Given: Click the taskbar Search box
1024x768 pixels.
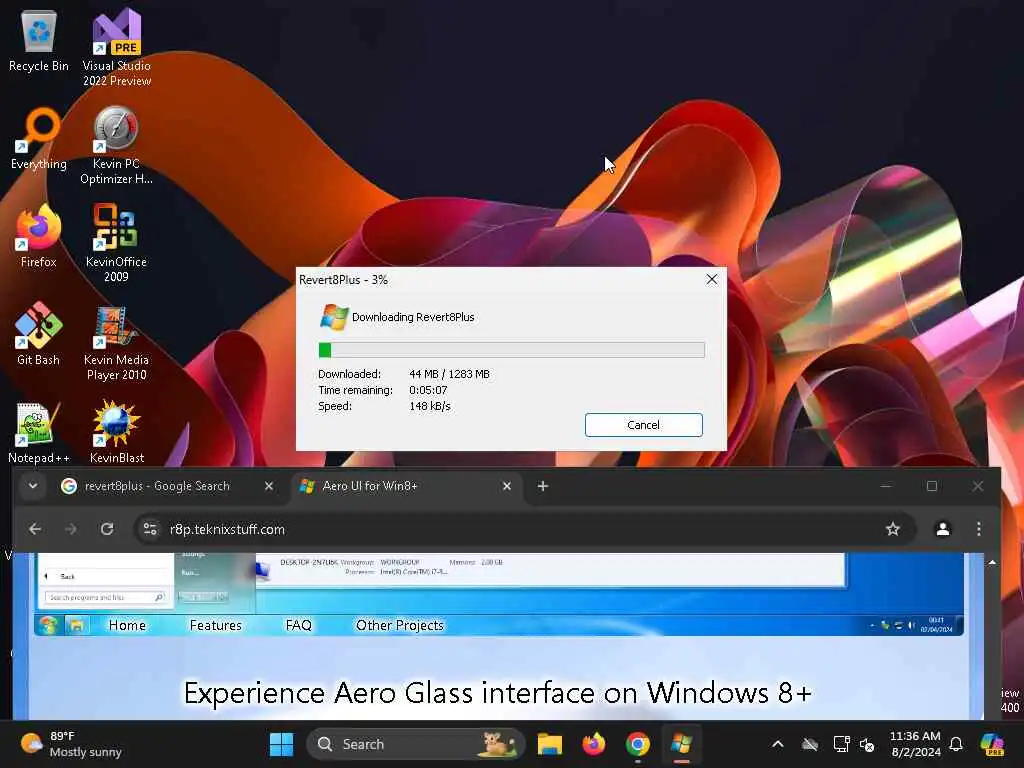Looking at the screenshot, I should 415,744.
